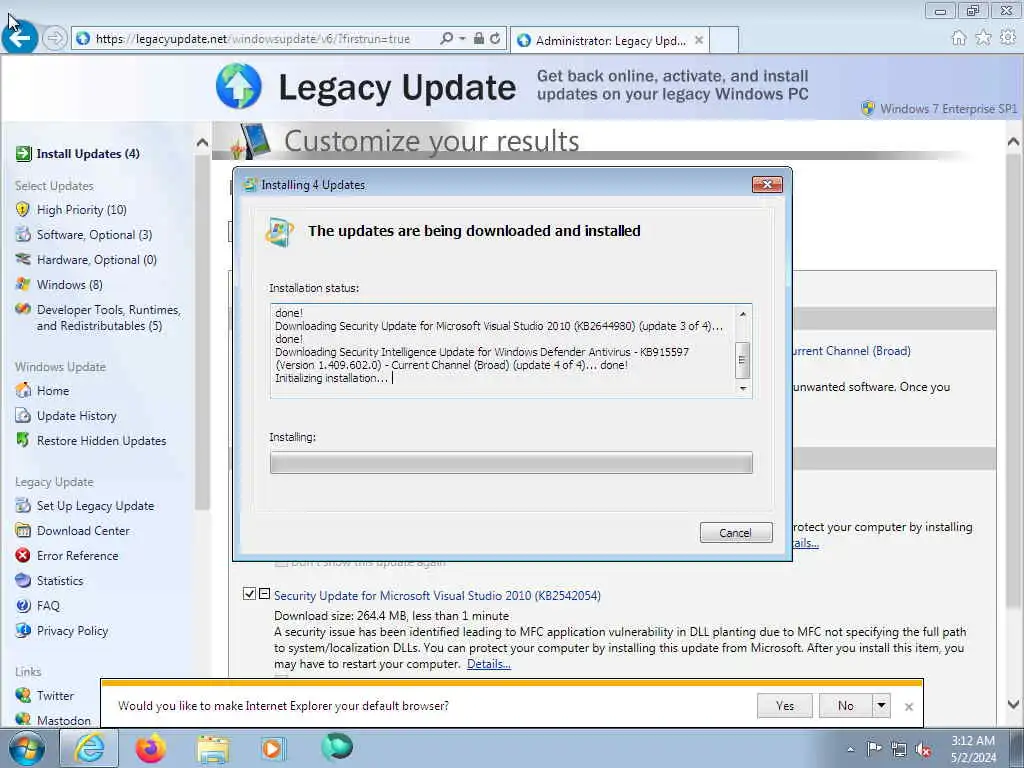Click the Internet Explorer taskbar button
The image size is (1024, 768).
point(89,748)
